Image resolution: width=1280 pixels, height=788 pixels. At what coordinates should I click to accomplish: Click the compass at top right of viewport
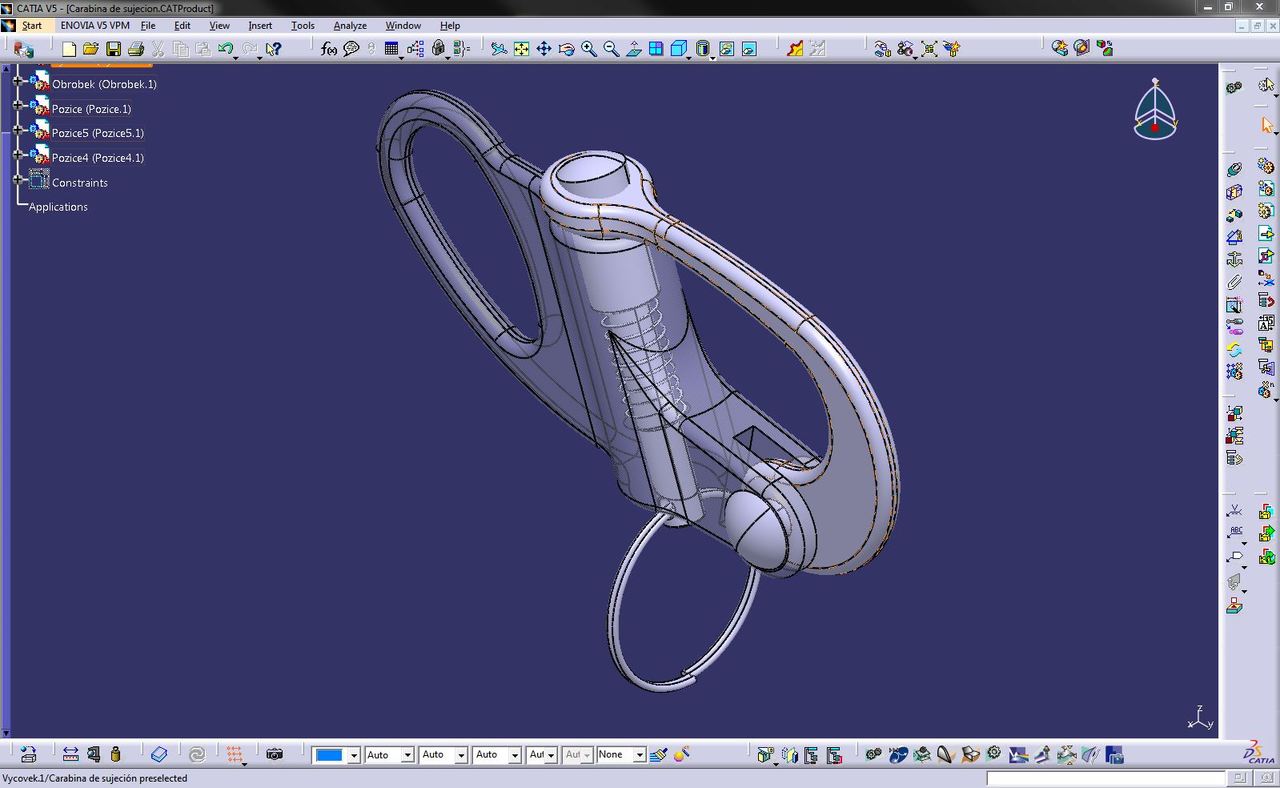coord(1155,109)
